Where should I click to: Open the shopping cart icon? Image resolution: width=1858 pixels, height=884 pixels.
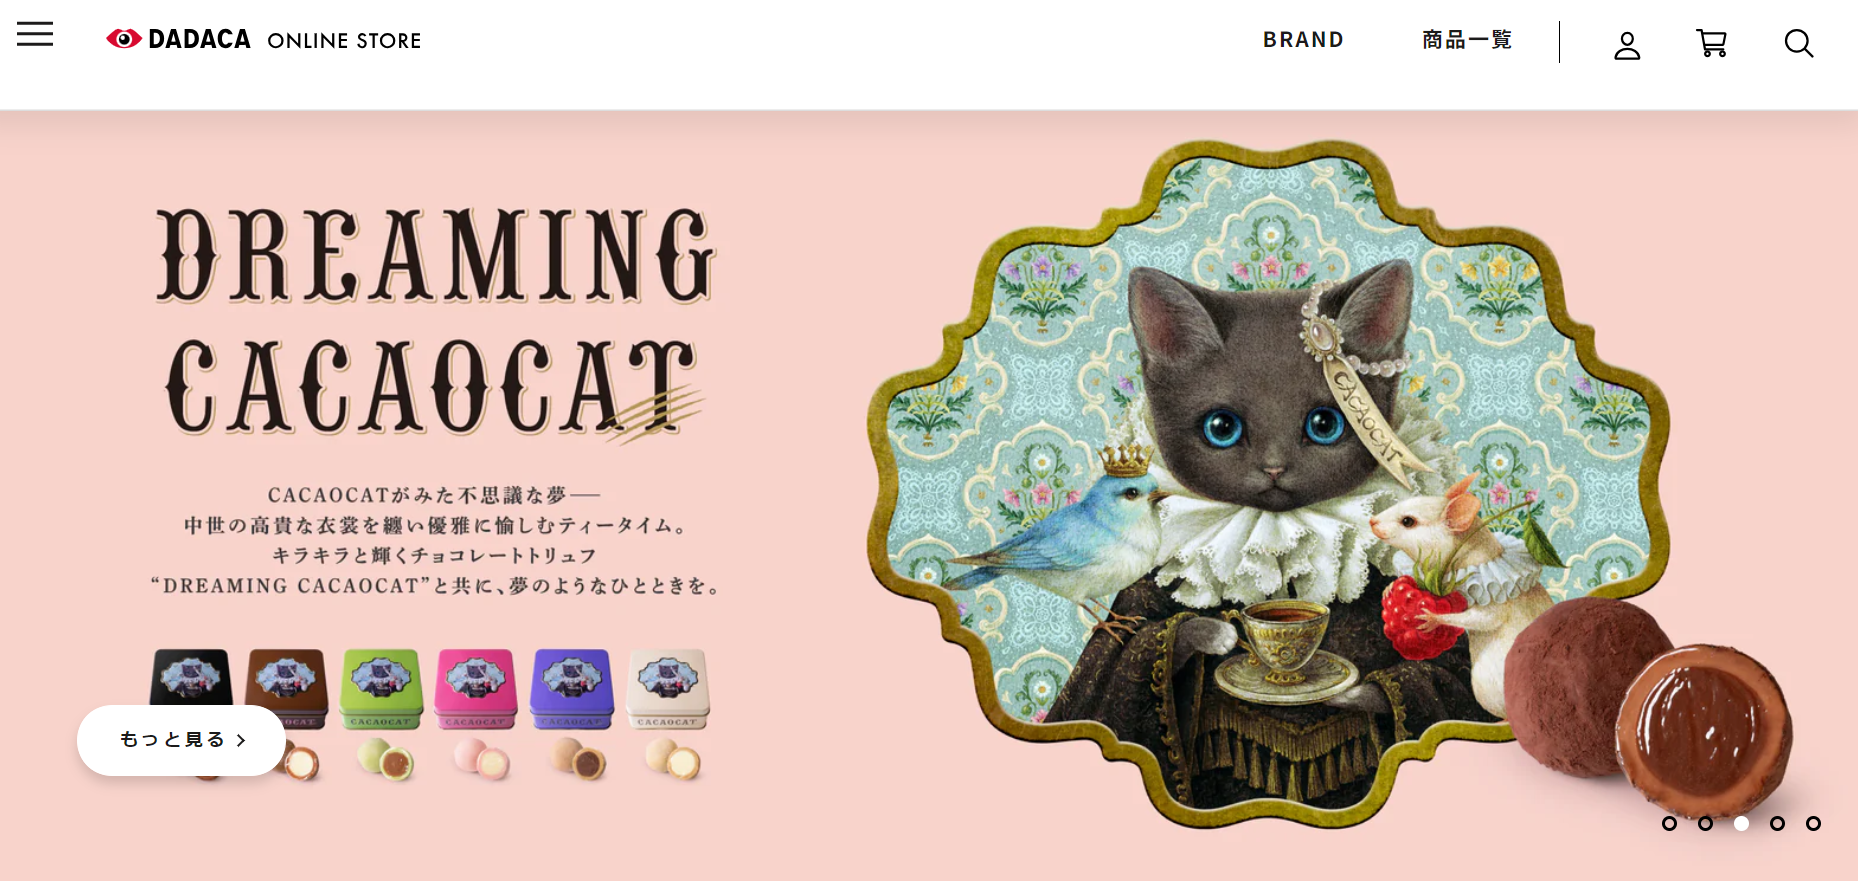click(1712, 43)
